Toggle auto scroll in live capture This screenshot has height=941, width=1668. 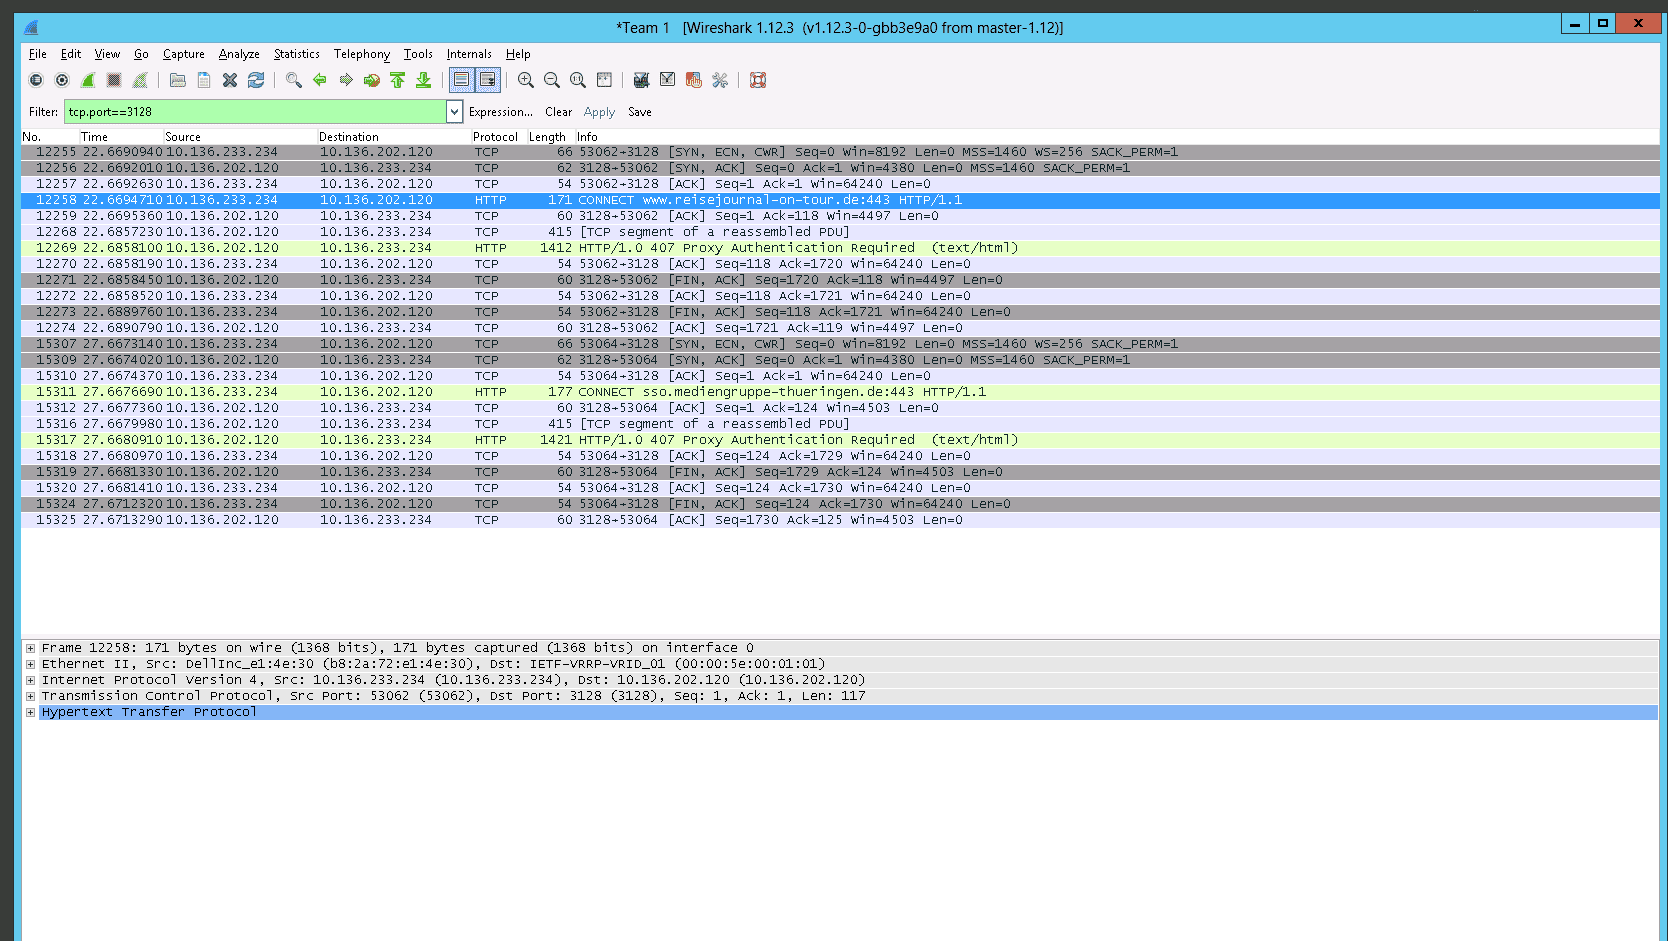coord(488,80)
